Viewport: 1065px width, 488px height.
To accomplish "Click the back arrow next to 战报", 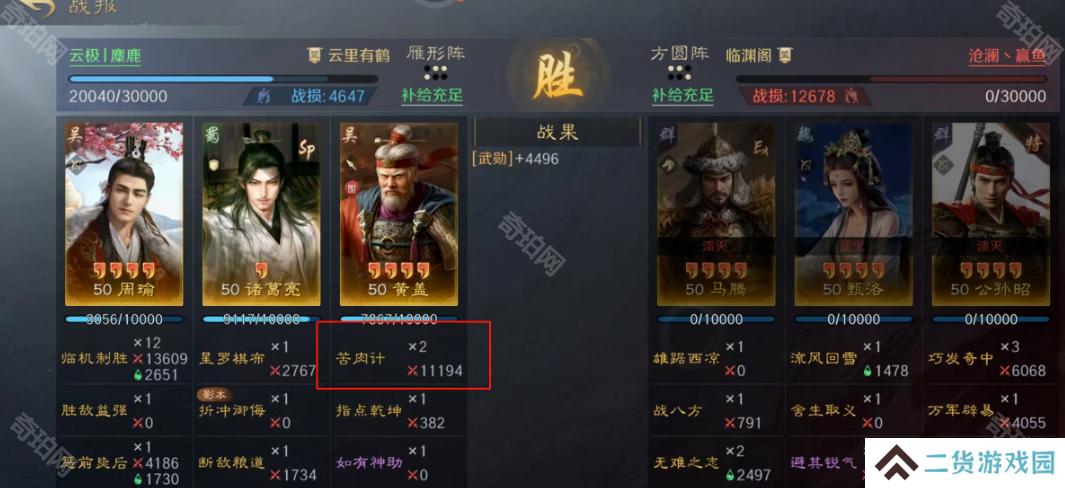I will [35, 7].
